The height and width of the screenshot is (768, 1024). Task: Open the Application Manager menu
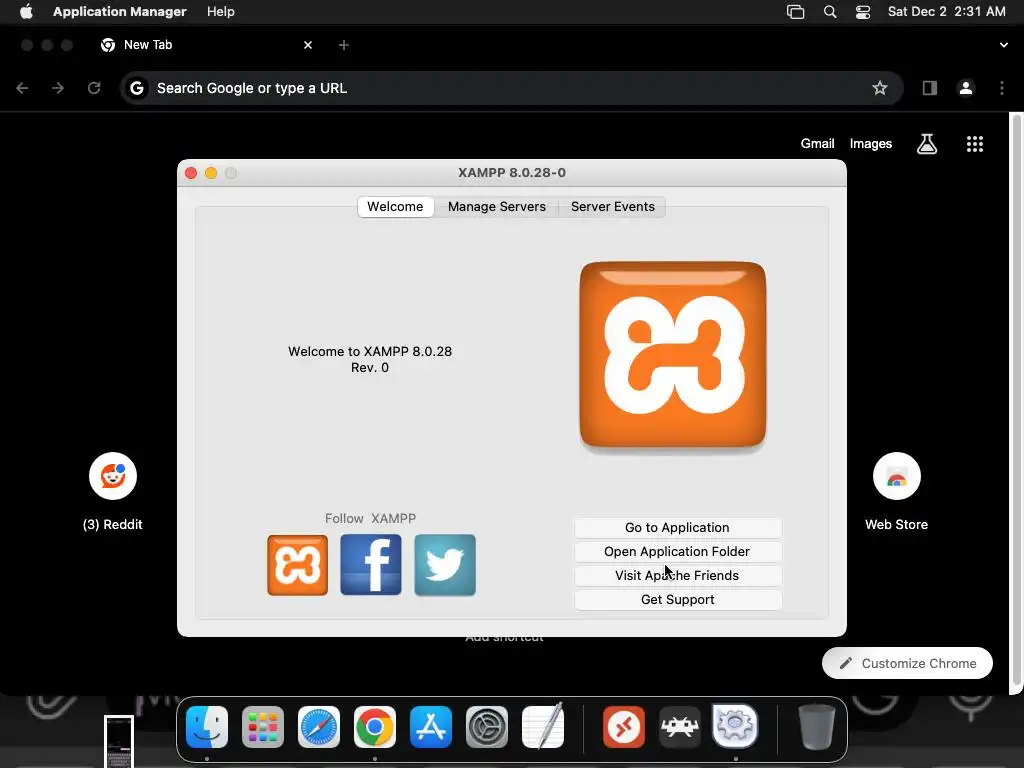120,12
